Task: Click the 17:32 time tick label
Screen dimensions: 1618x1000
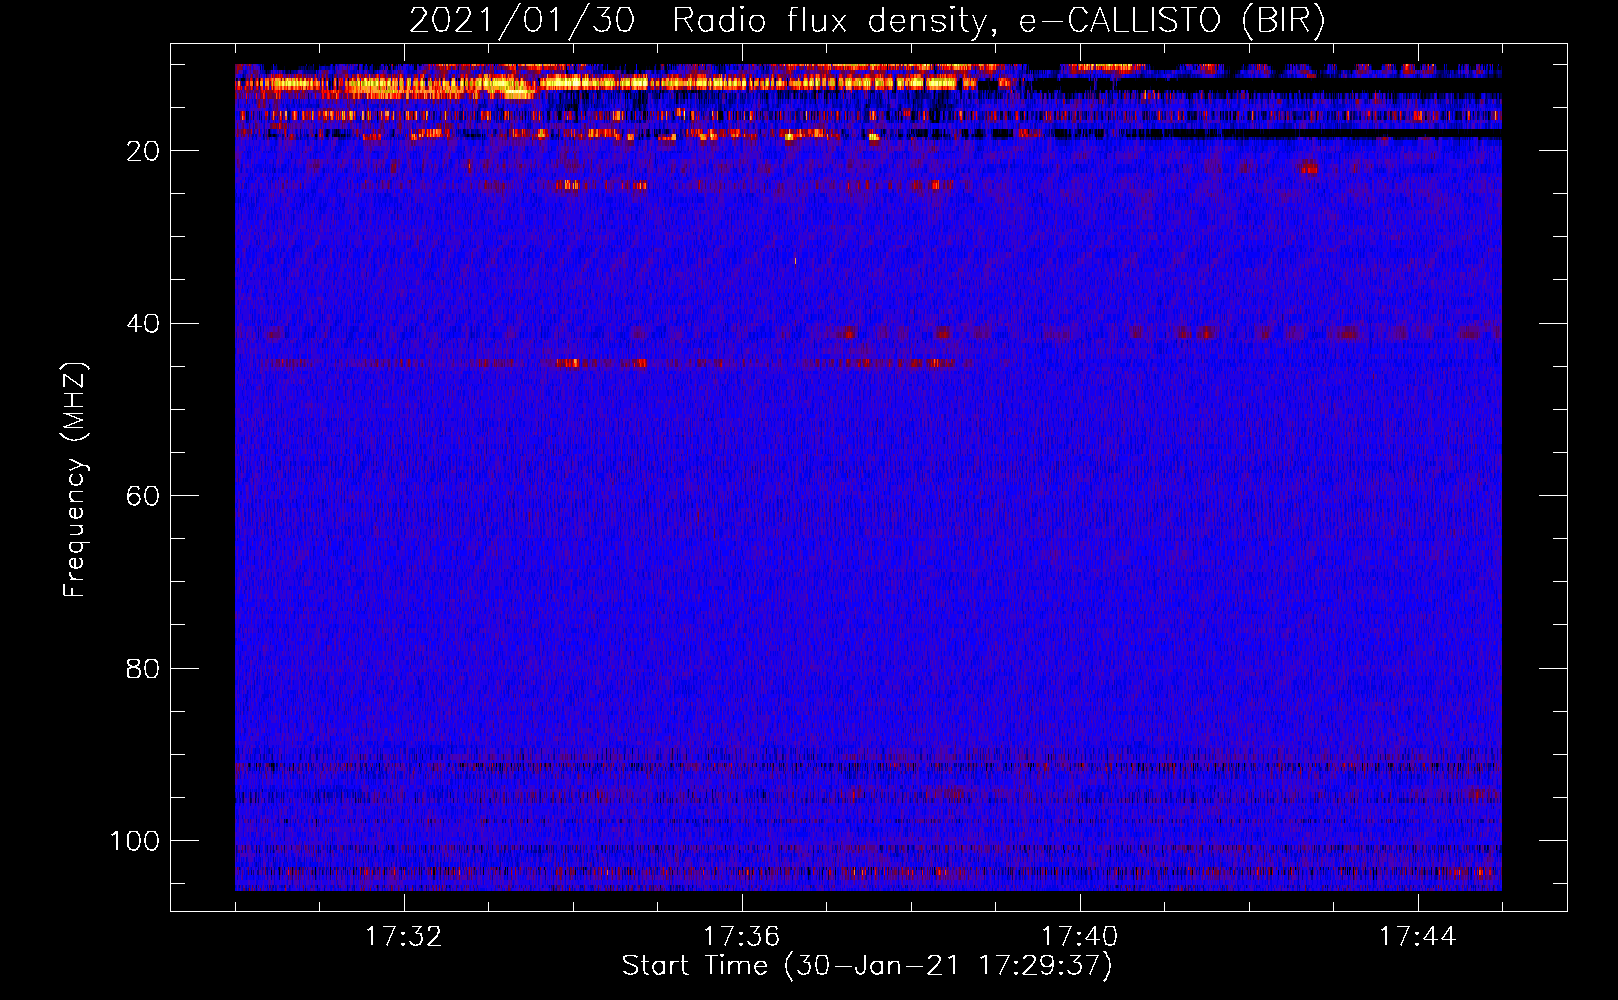Action: coord(404,937)
